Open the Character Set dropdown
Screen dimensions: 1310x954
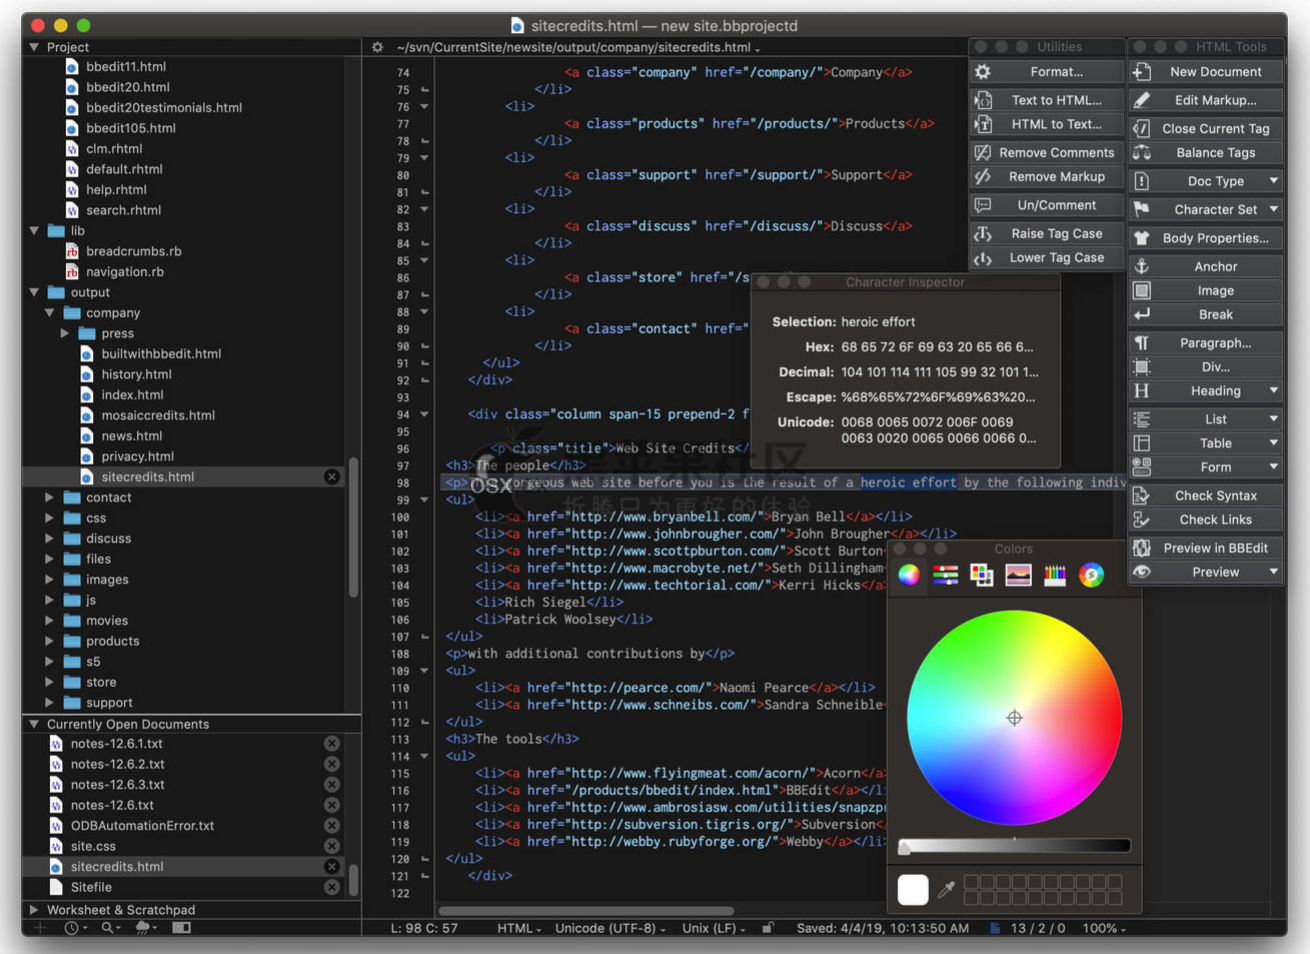pos(1206,209)
